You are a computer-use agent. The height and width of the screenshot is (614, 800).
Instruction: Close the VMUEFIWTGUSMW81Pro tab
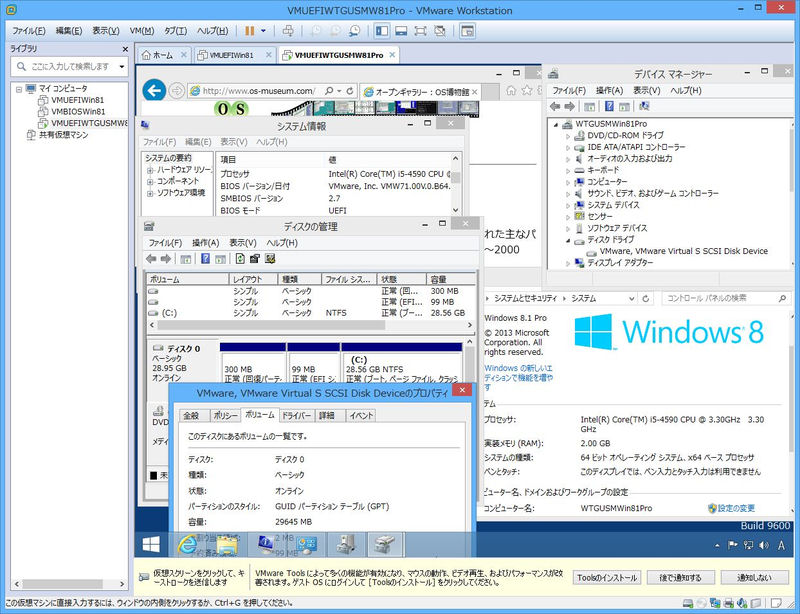(392, 55)
